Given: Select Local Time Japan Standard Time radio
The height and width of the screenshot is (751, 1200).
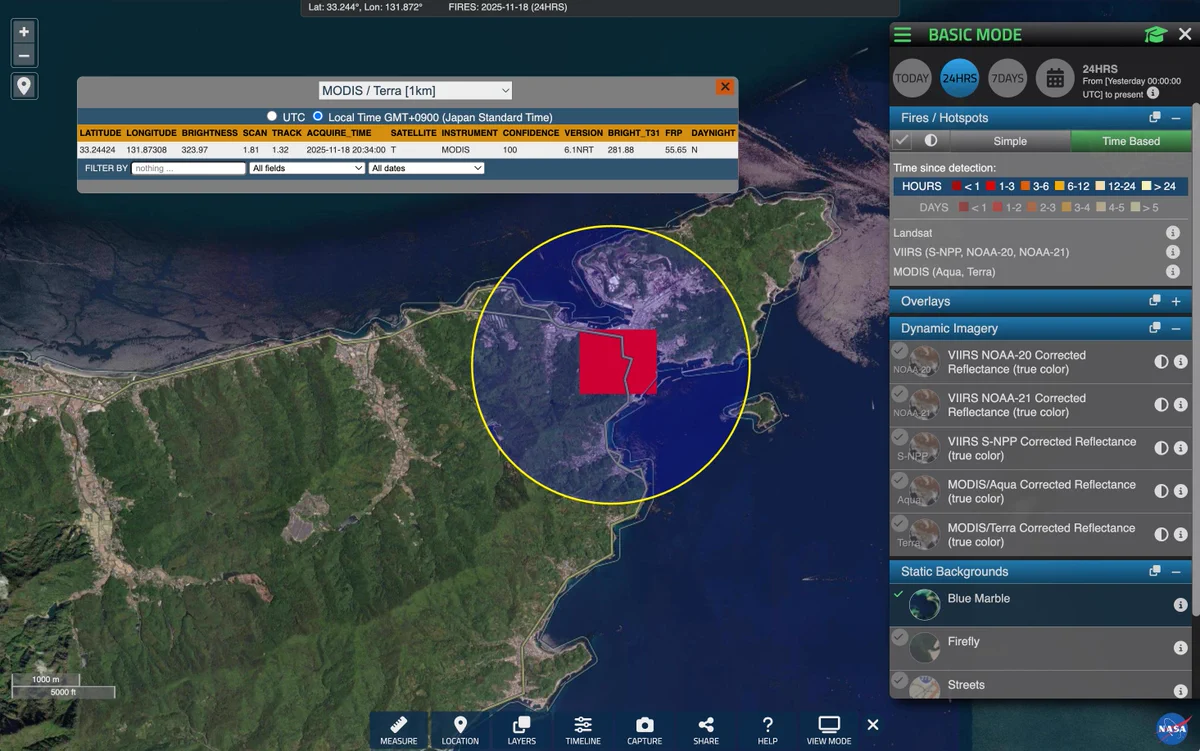Looking at the screenshot, I should (x=318, y=116).
